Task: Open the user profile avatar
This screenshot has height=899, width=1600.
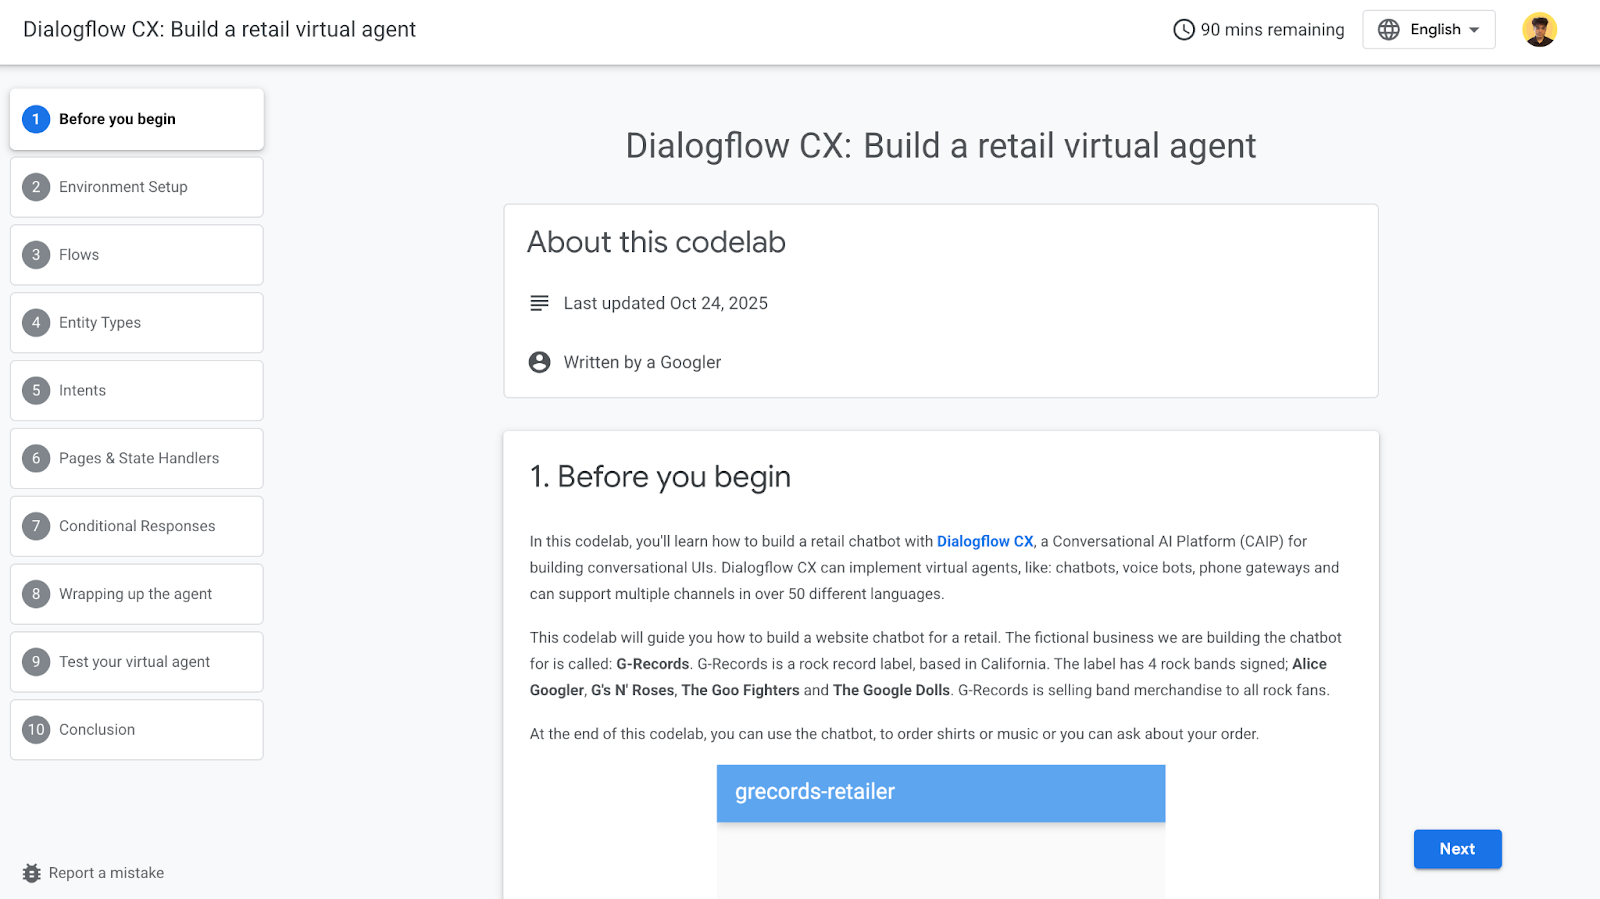Action: [x=1539, y=30]
